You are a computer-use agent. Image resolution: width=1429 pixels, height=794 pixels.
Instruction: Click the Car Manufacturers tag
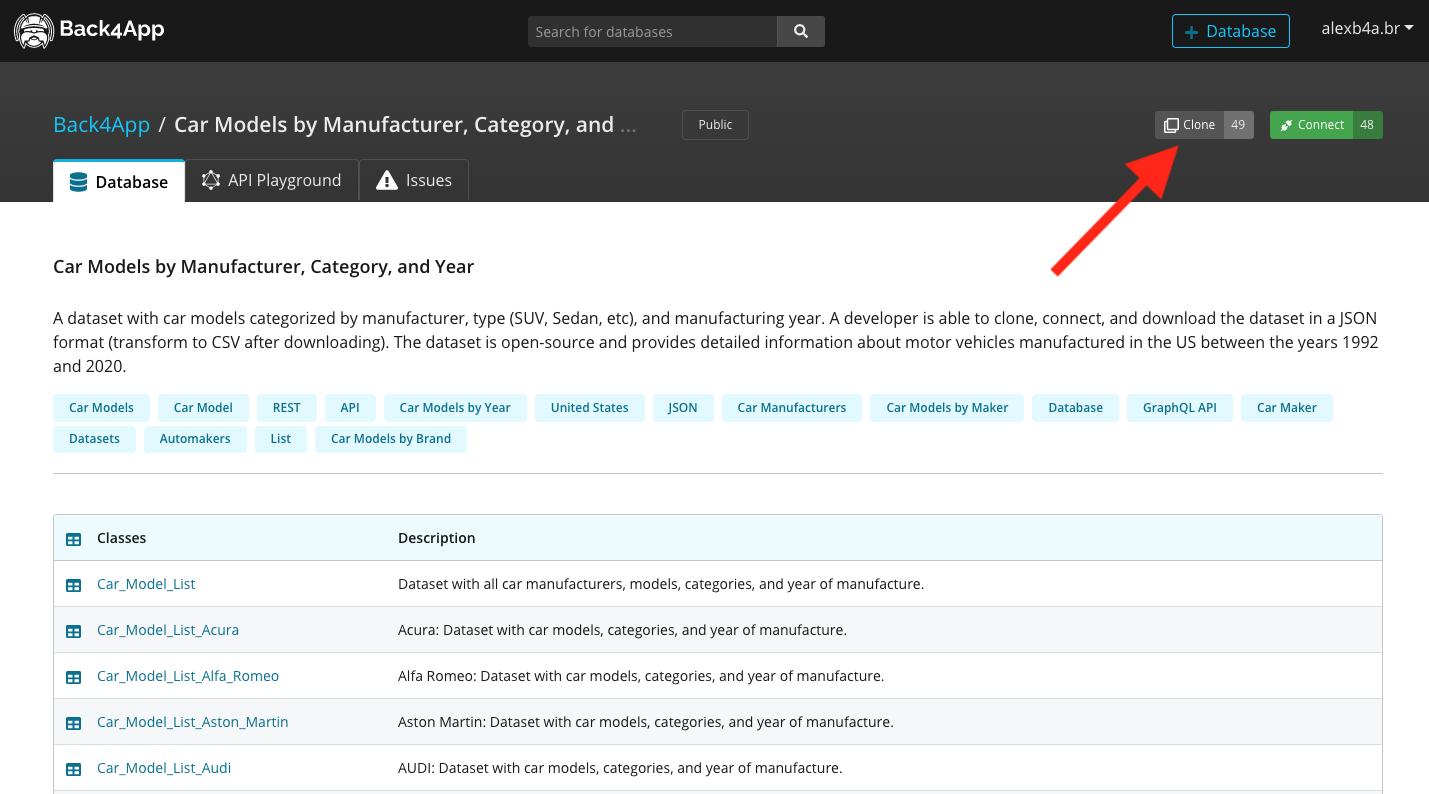tap(792, 408)
